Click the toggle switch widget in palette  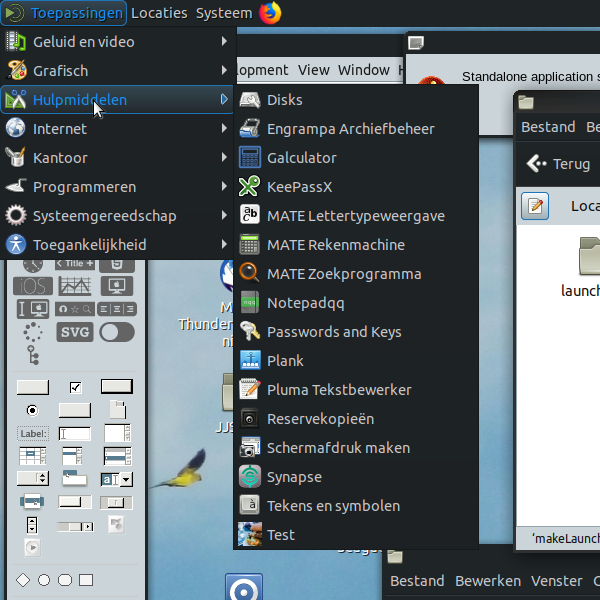(x=116, y=332)
